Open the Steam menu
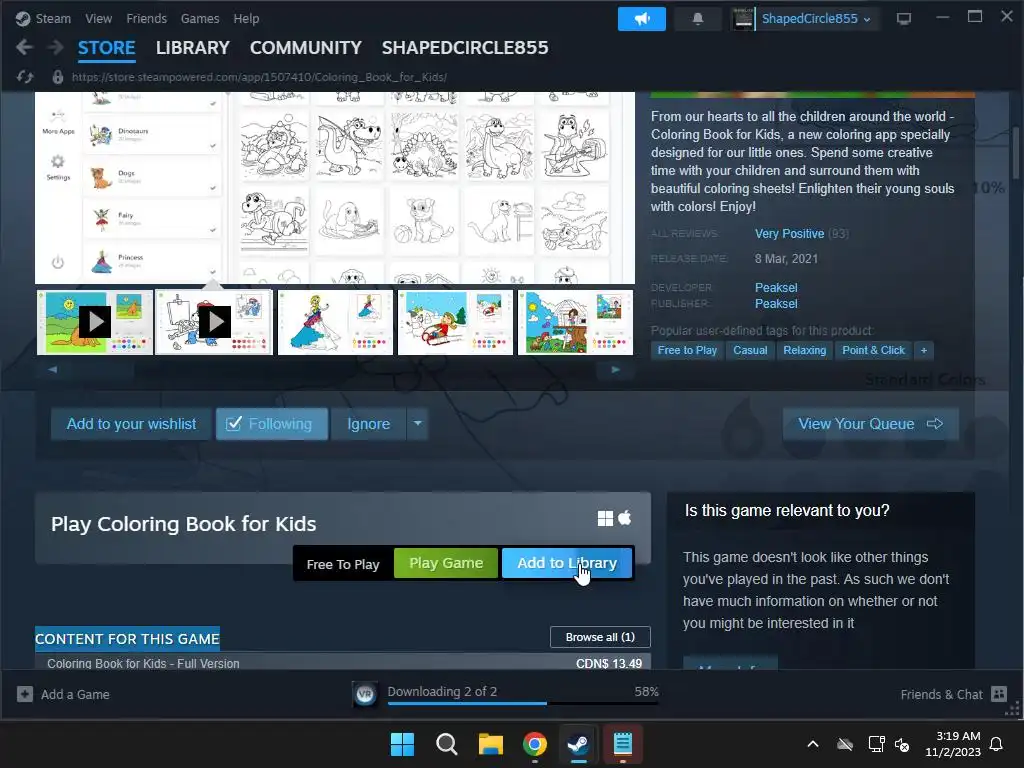The height and width of the screenshot is (768, 1024). click(x=53, y=19)
